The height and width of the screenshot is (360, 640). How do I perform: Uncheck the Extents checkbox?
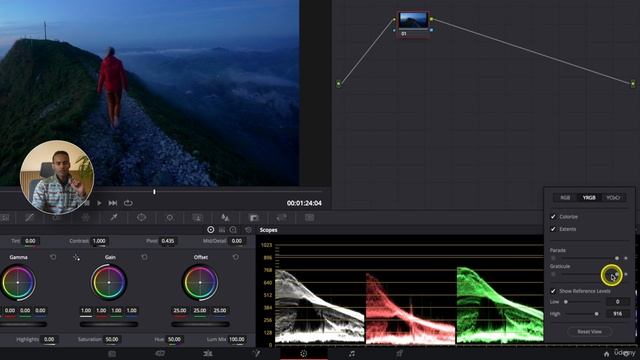tap(553, 229)
